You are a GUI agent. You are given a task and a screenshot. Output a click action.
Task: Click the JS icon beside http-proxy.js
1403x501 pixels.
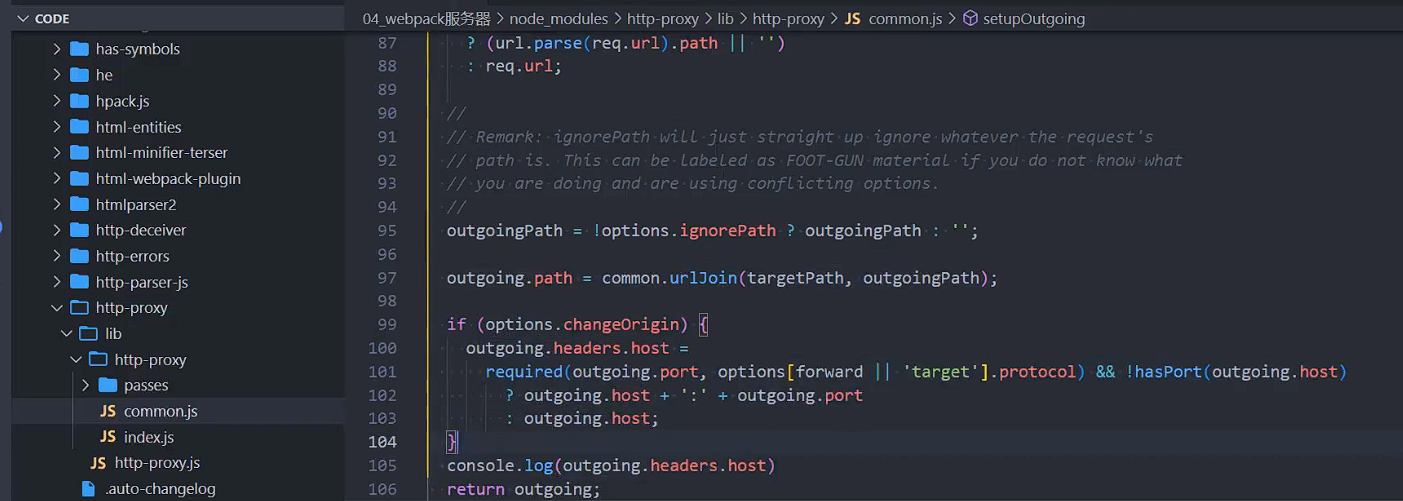pos(98,463)
